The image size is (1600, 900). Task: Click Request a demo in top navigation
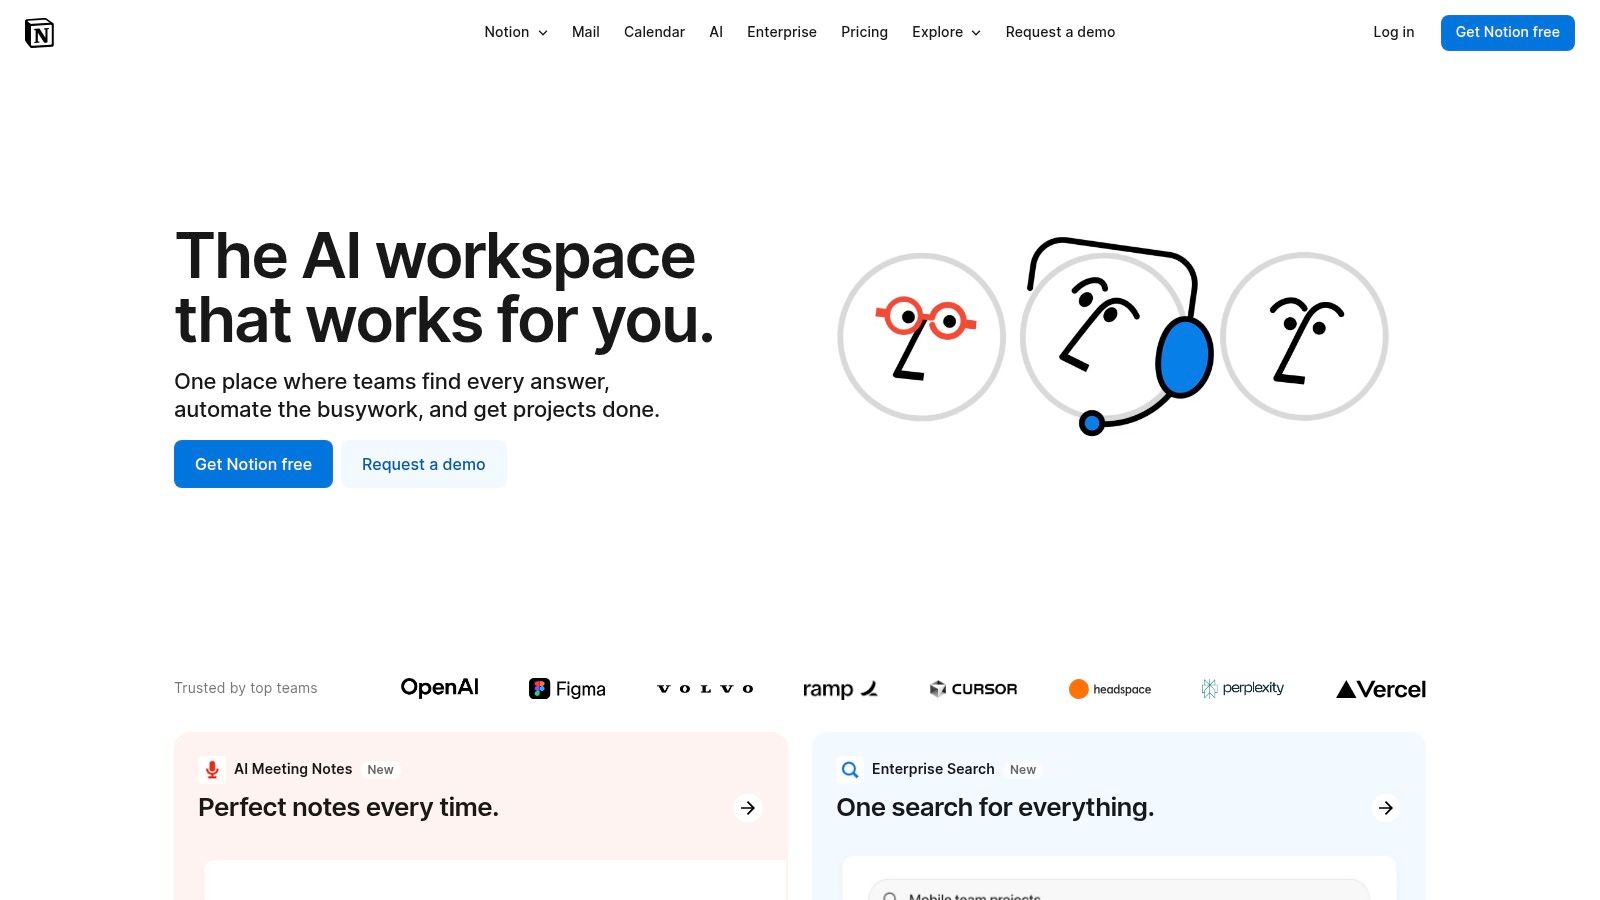(1060, 32)
